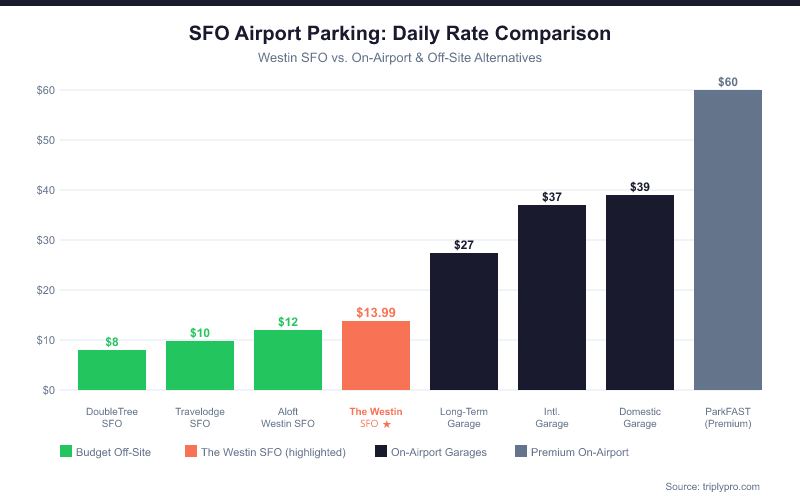Click the chart title SFO Airport Parking
800x500 pixels.
coord(400,33)
